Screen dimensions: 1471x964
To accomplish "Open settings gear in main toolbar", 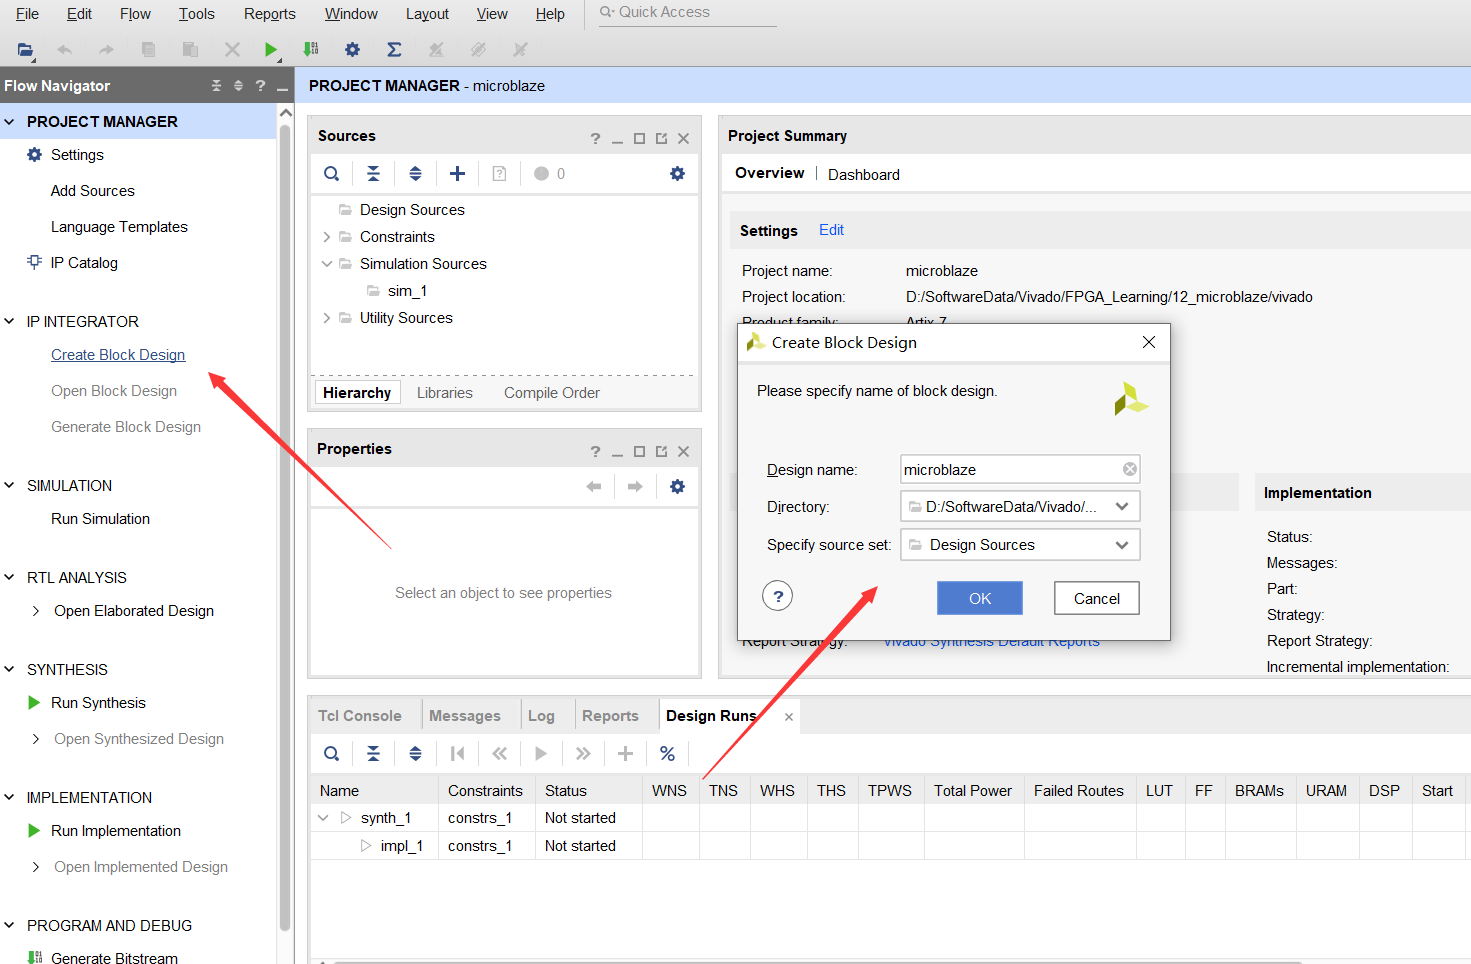I will [x=352, y=49].
